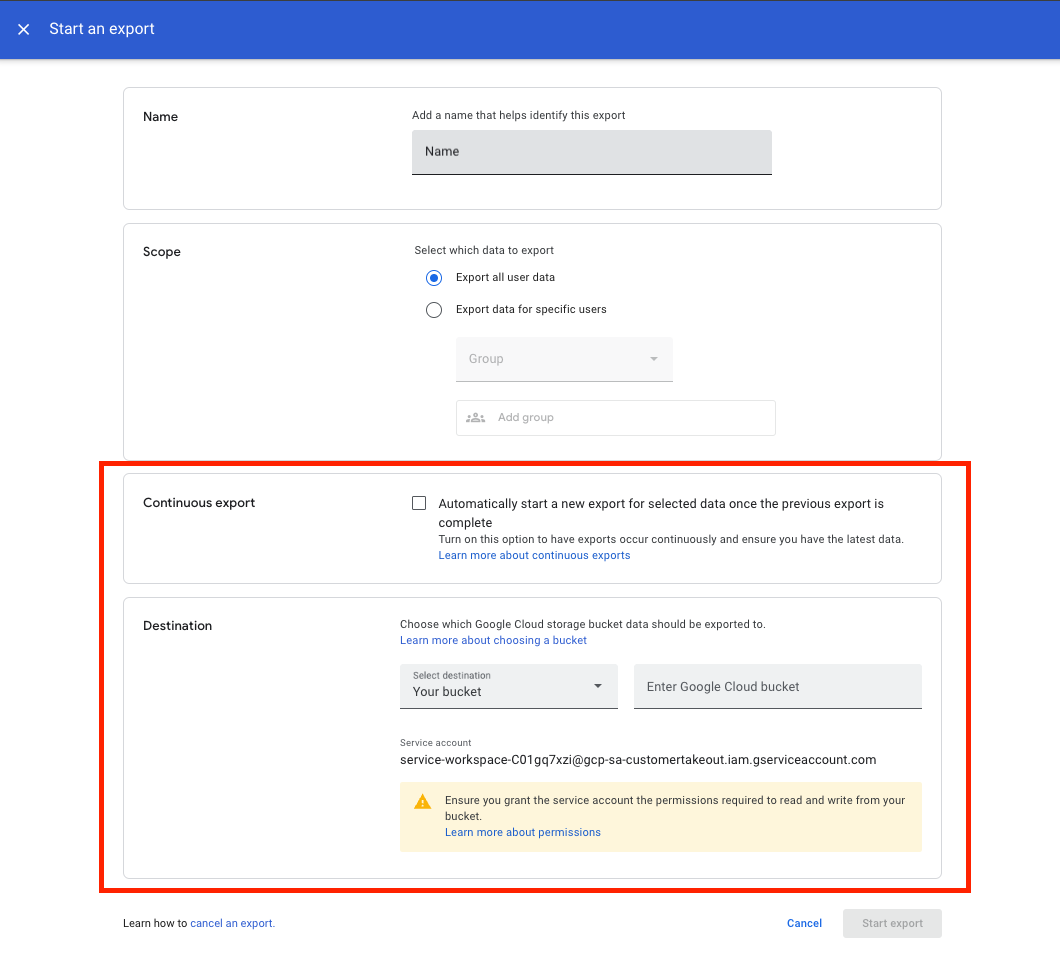Enable the continuous export checkbox
Viewport: 1060px width, 958px height.
419,504
